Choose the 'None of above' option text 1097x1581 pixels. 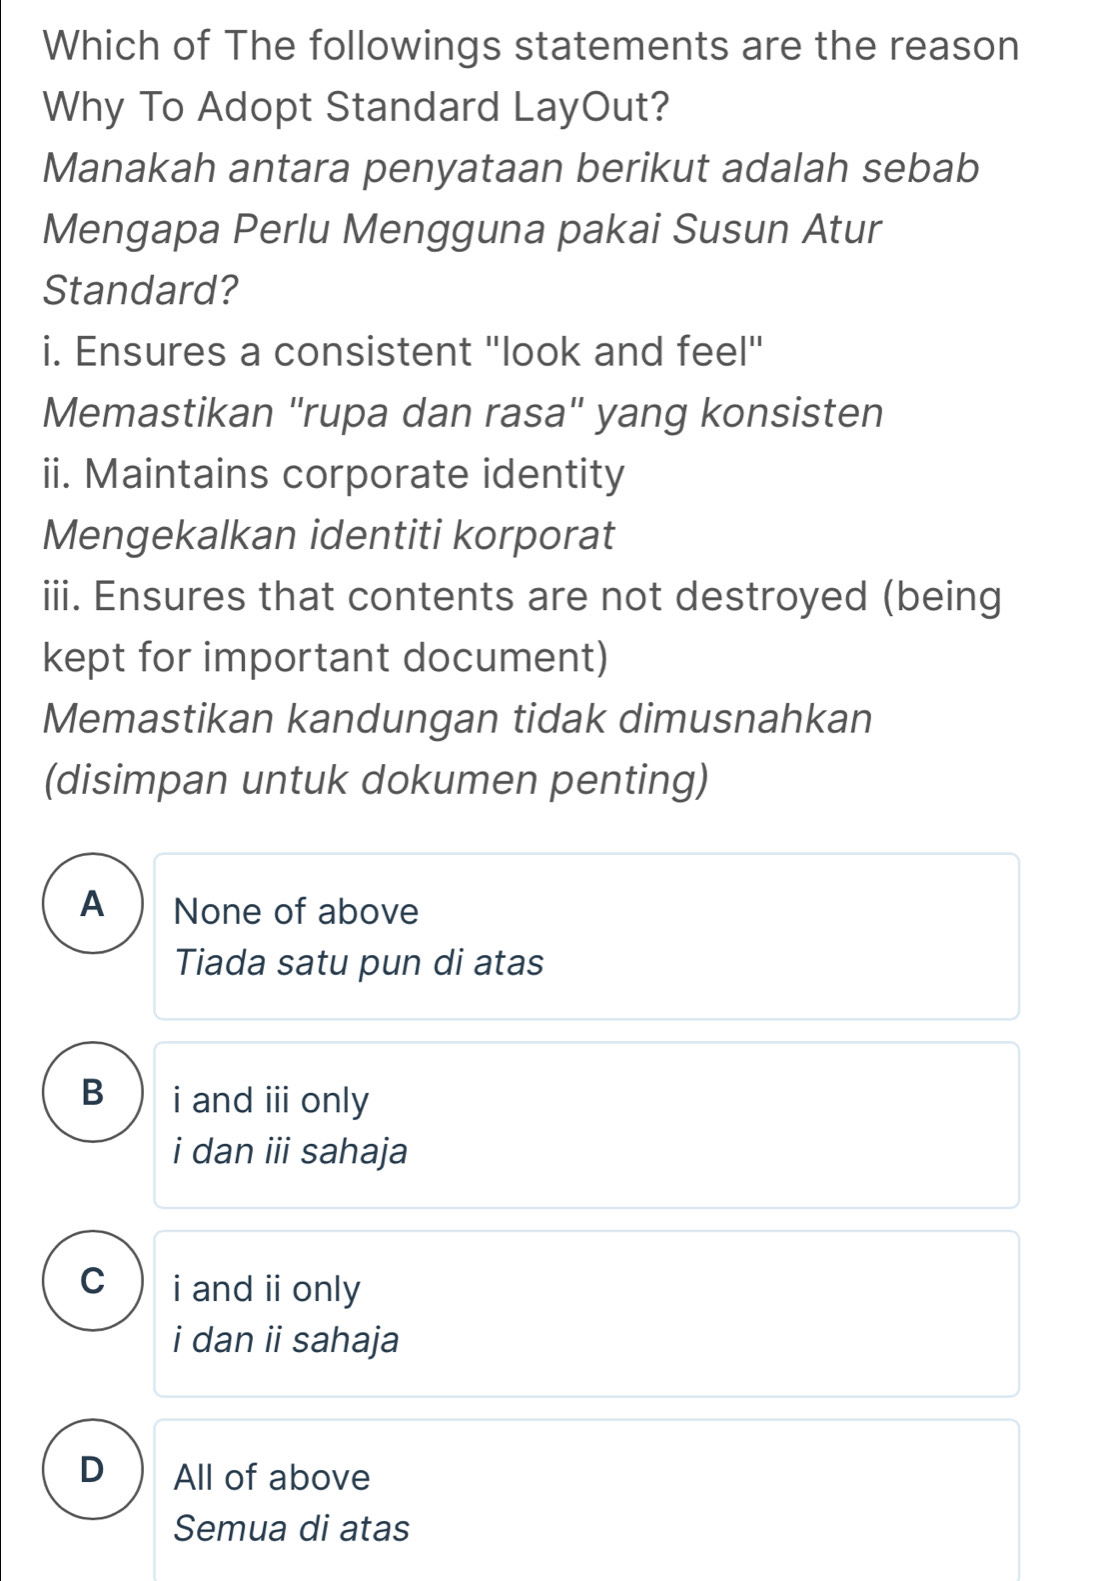click(x=296, y=912)
